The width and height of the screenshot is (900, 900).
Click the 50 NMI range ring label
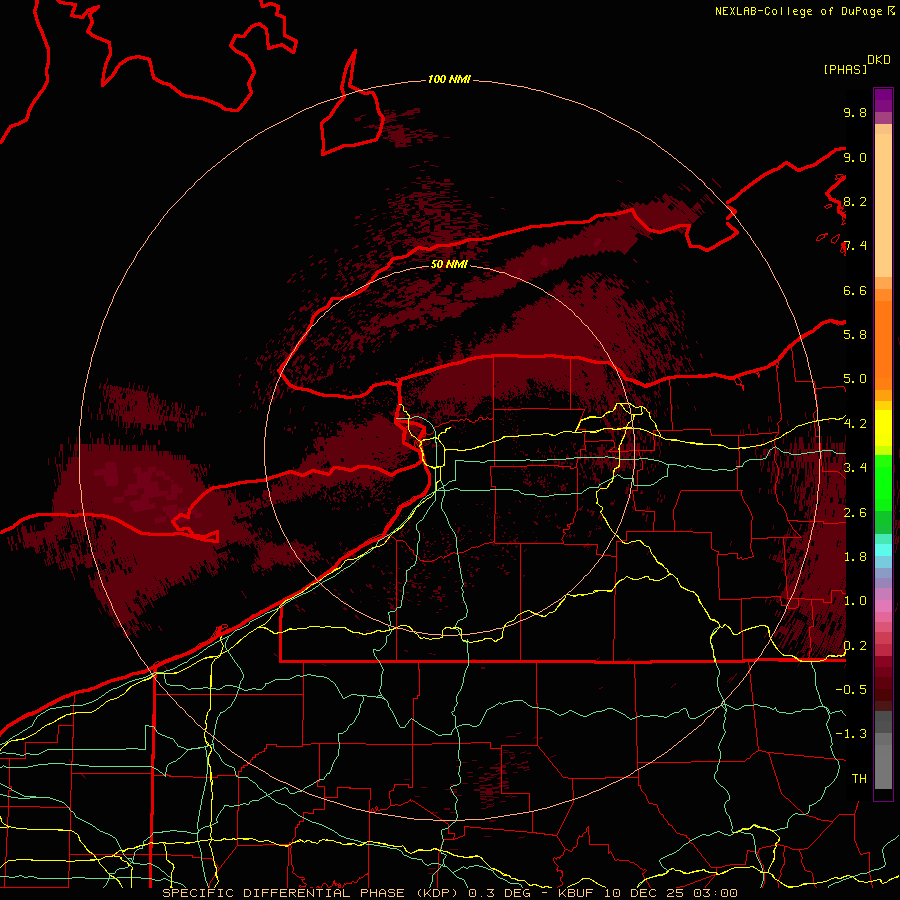point(449,264)
